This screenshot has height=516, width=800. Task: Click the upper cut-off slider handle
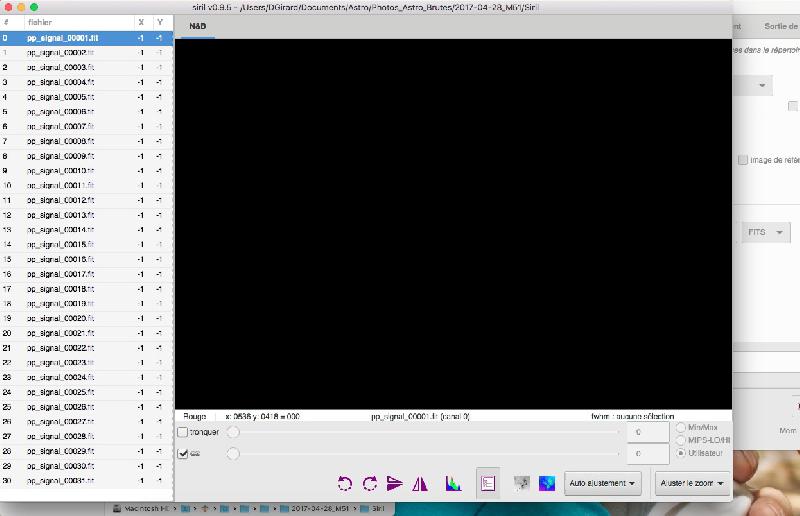pyautogui.click(x=233, y=432)
